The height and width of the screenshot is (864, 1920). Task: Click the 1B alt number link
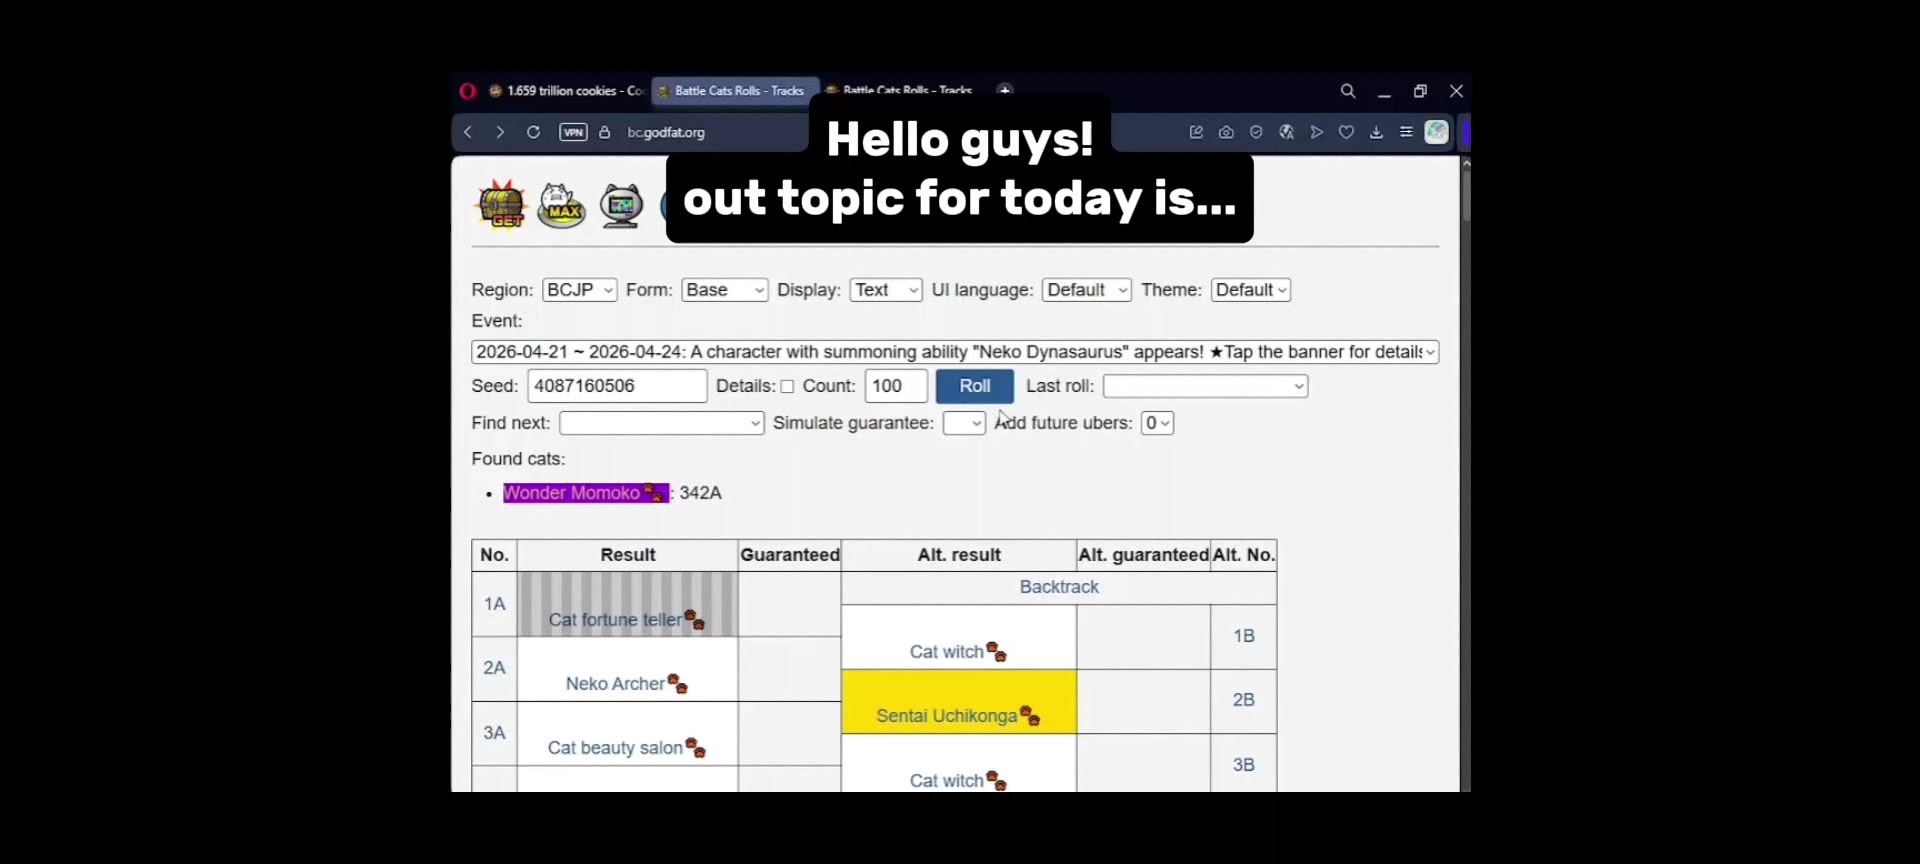[1244, 636]
